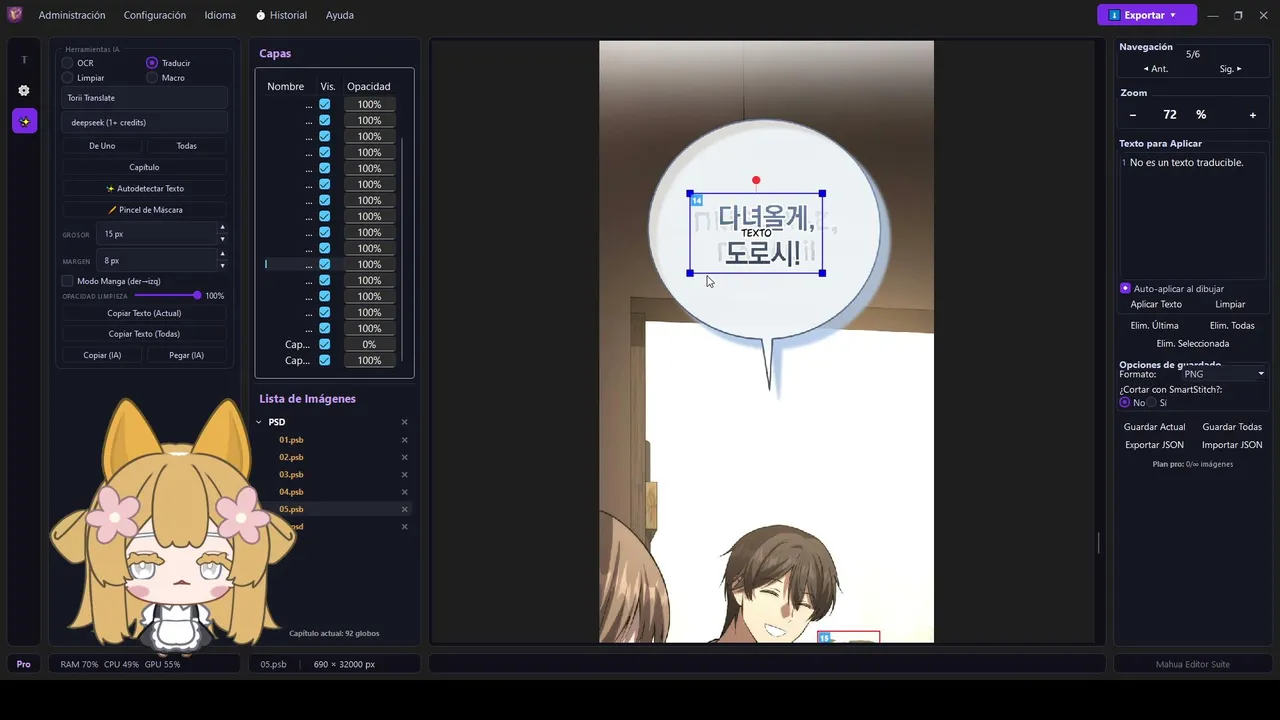Open the Historial menu
This screenshot has height=720, width=1280.
pos(282,15)
